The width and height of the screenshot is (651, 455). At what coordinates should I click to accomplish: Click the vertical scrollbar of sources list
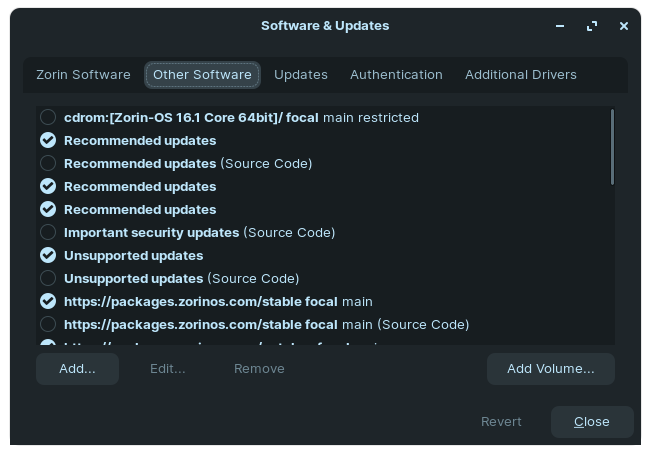click(x=612, y=148)
